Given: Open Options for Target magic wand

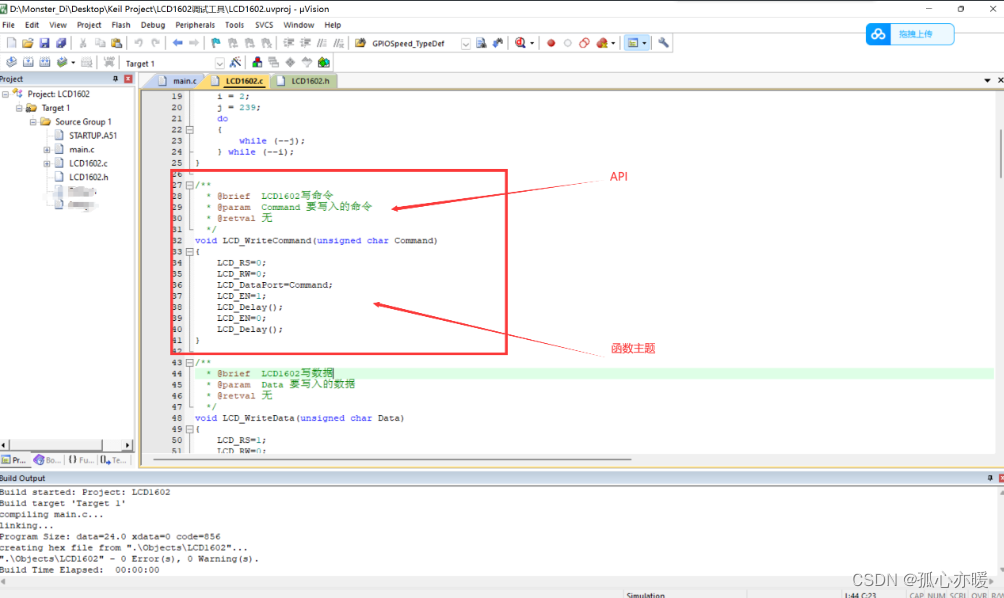Looking at the screenshot, I should click(235, 62).
